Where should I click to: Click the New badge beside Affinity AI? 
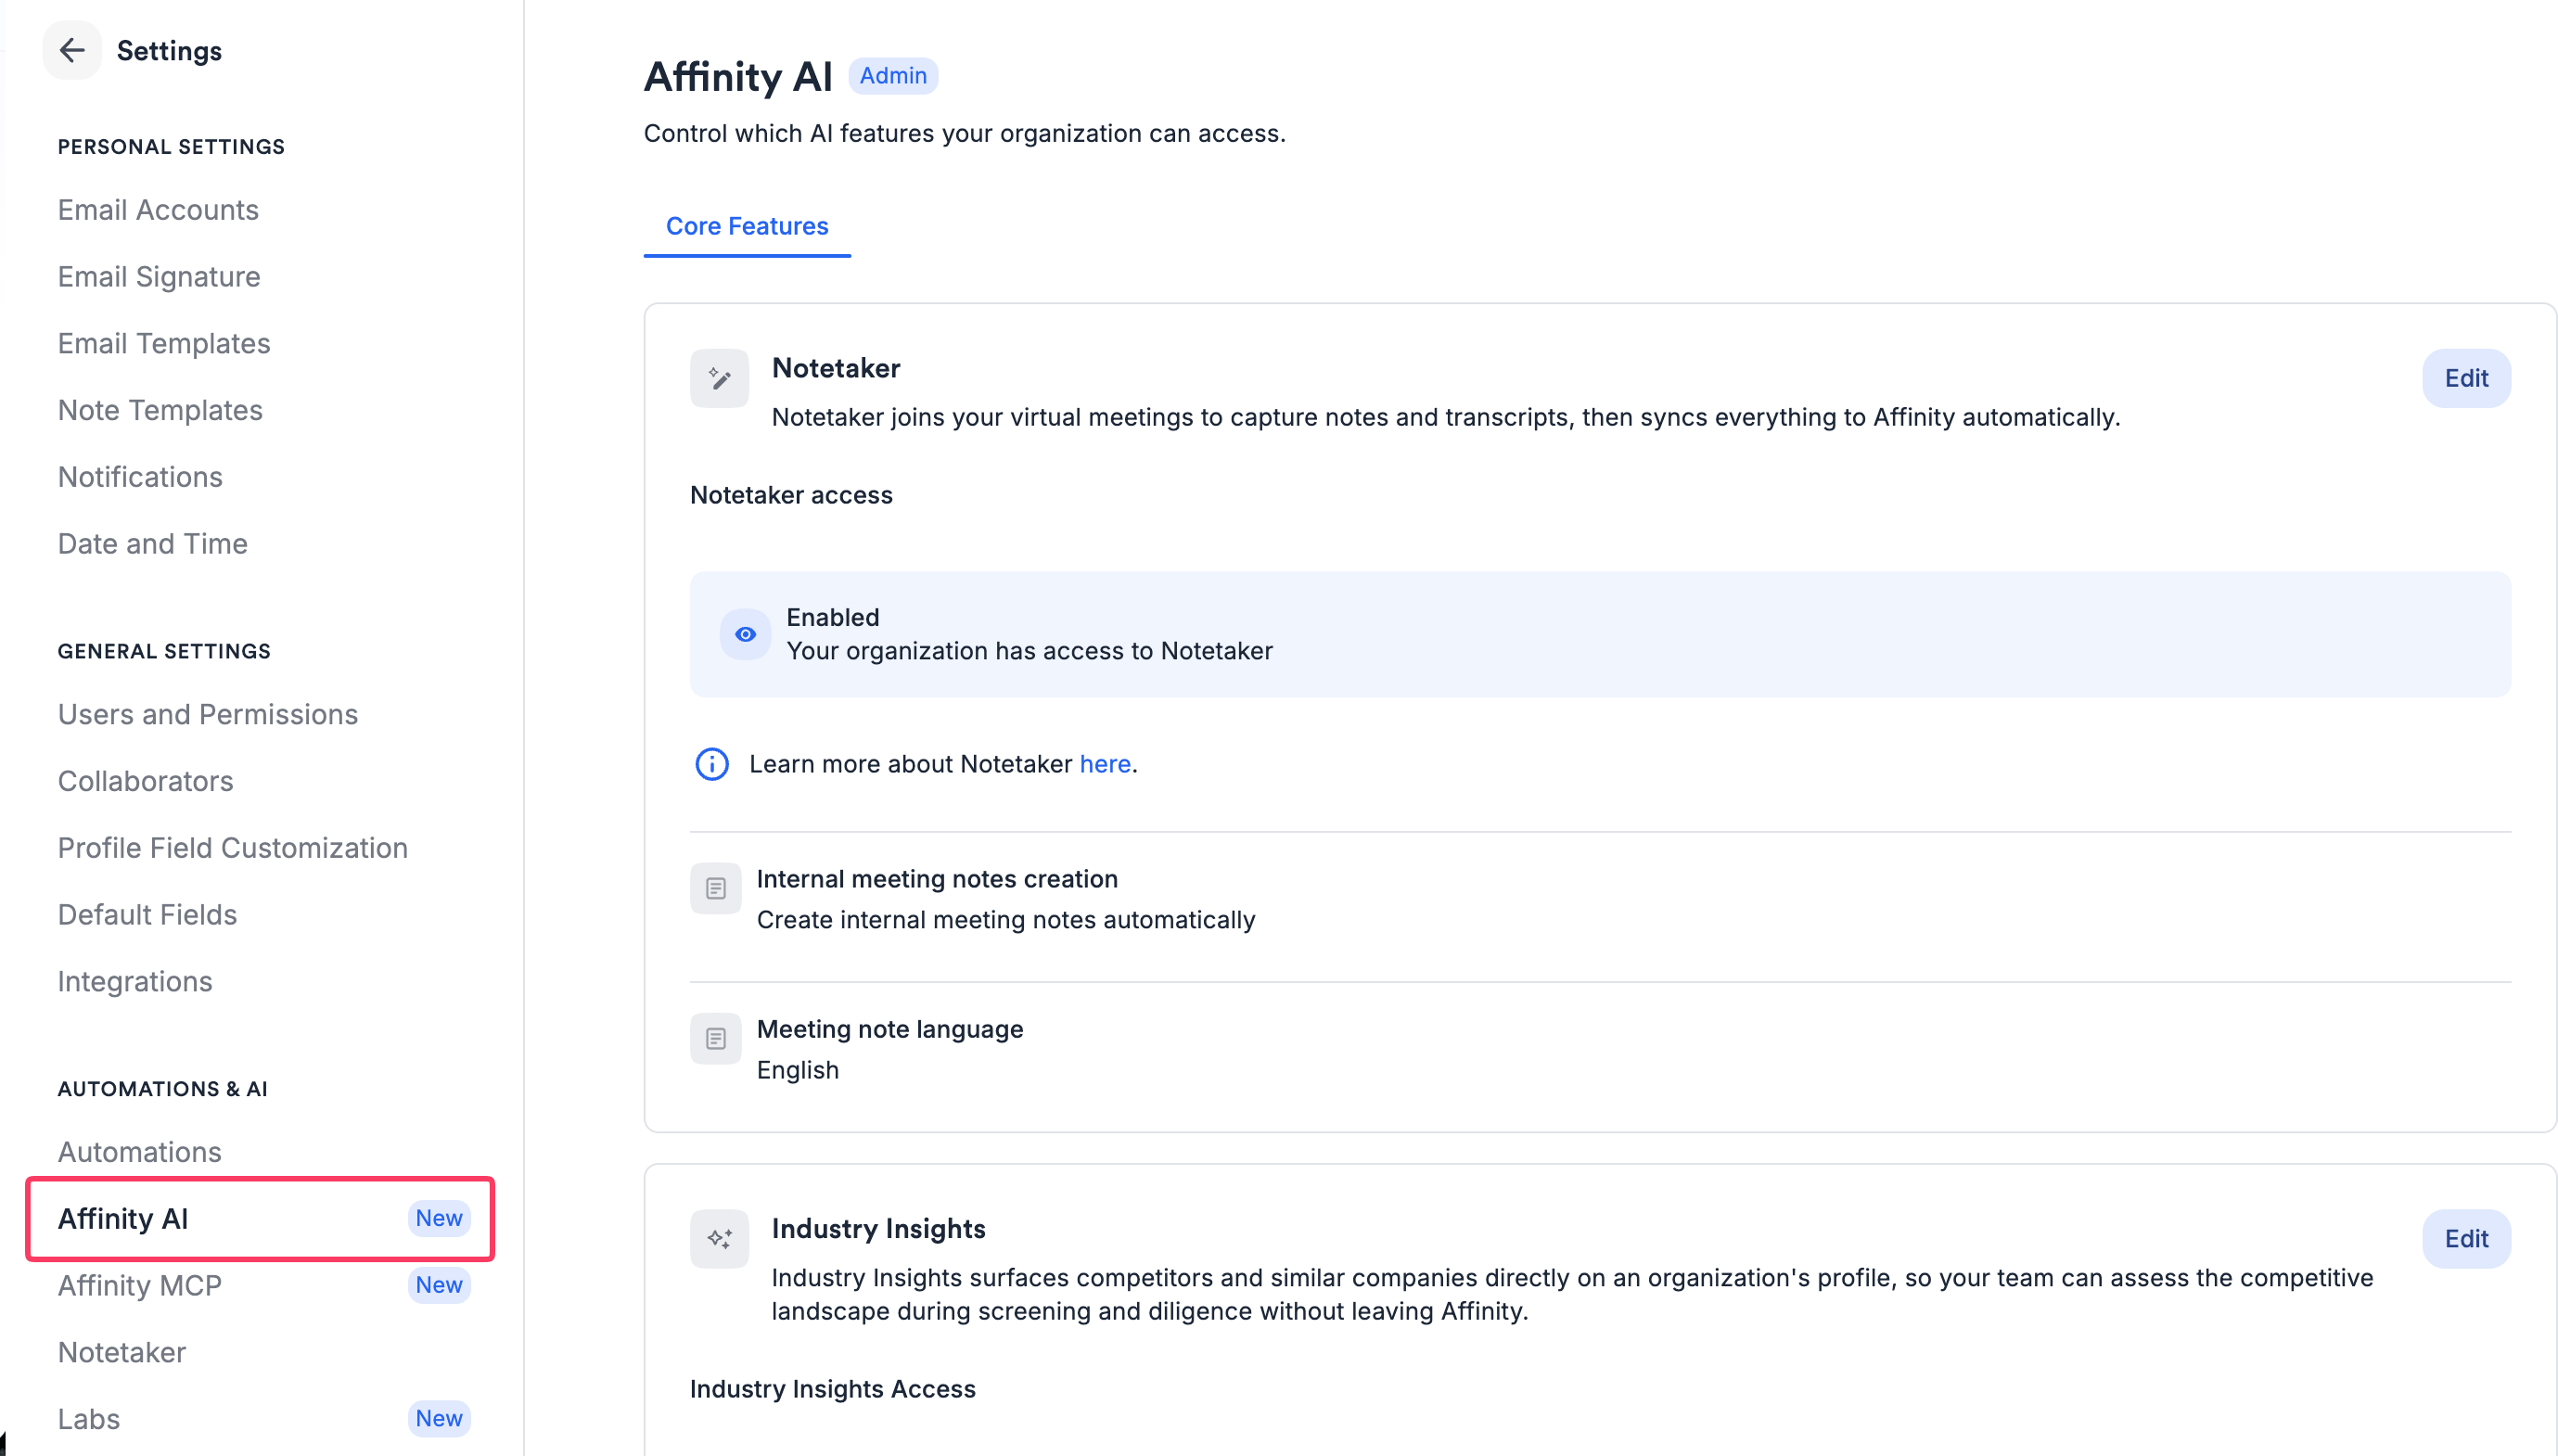click(x=438, y=1218)
